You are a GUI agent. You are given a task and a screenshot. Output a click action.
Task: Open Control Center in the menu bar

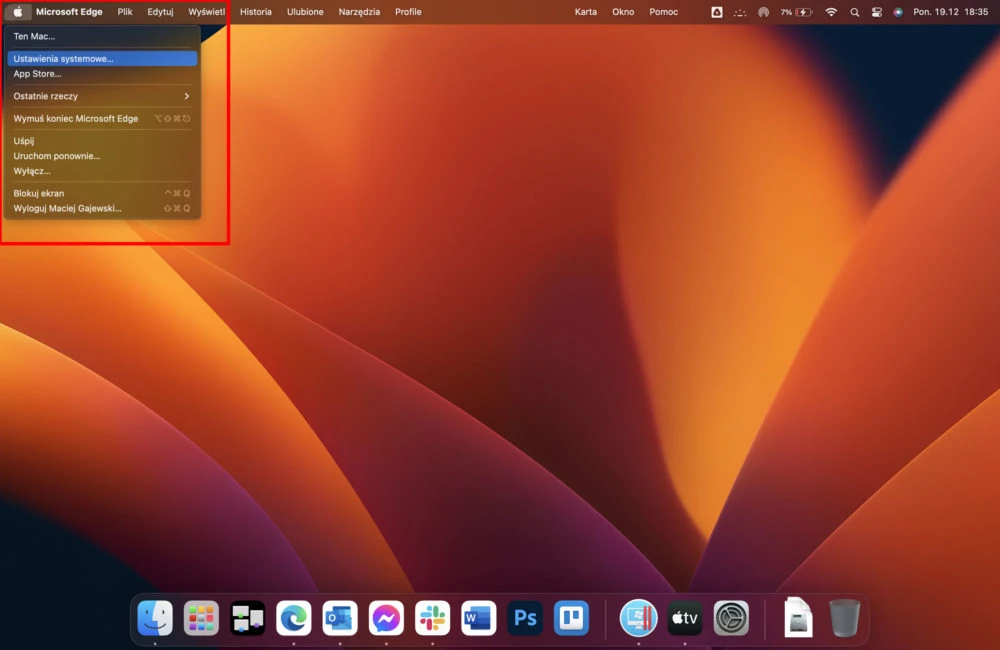coord(876,12)
